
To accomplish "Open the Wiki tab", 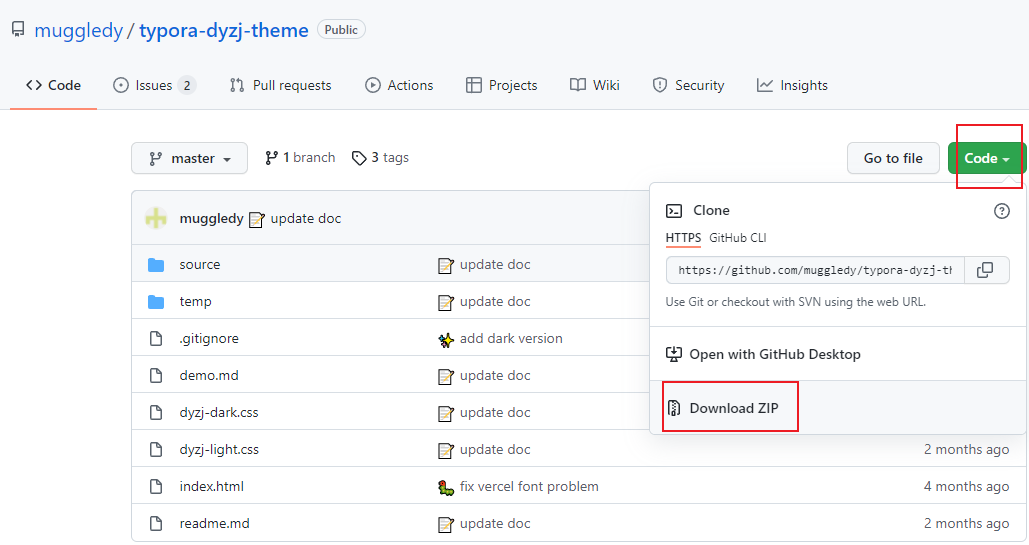I will point(595,85).
